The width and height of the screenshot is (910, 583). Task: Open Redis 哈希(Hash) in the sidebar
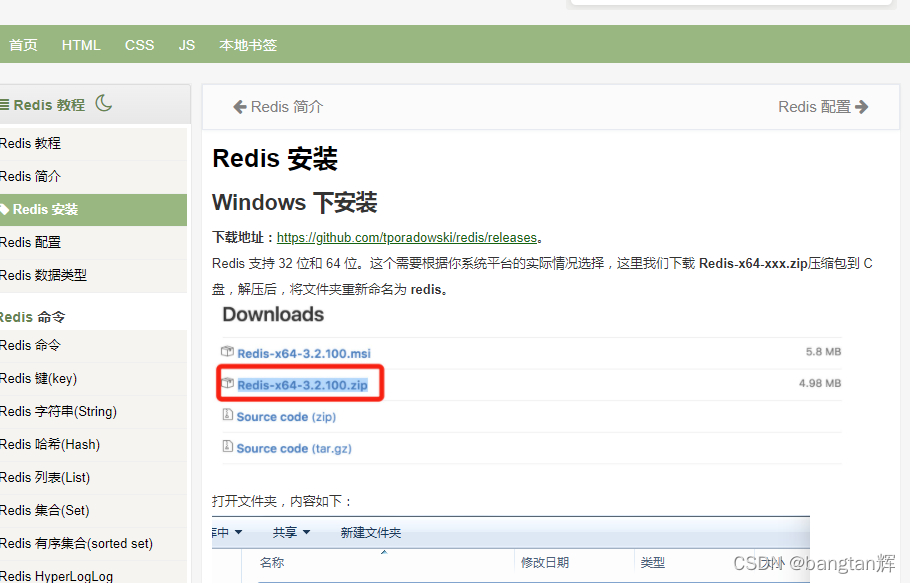click(93, 444)
